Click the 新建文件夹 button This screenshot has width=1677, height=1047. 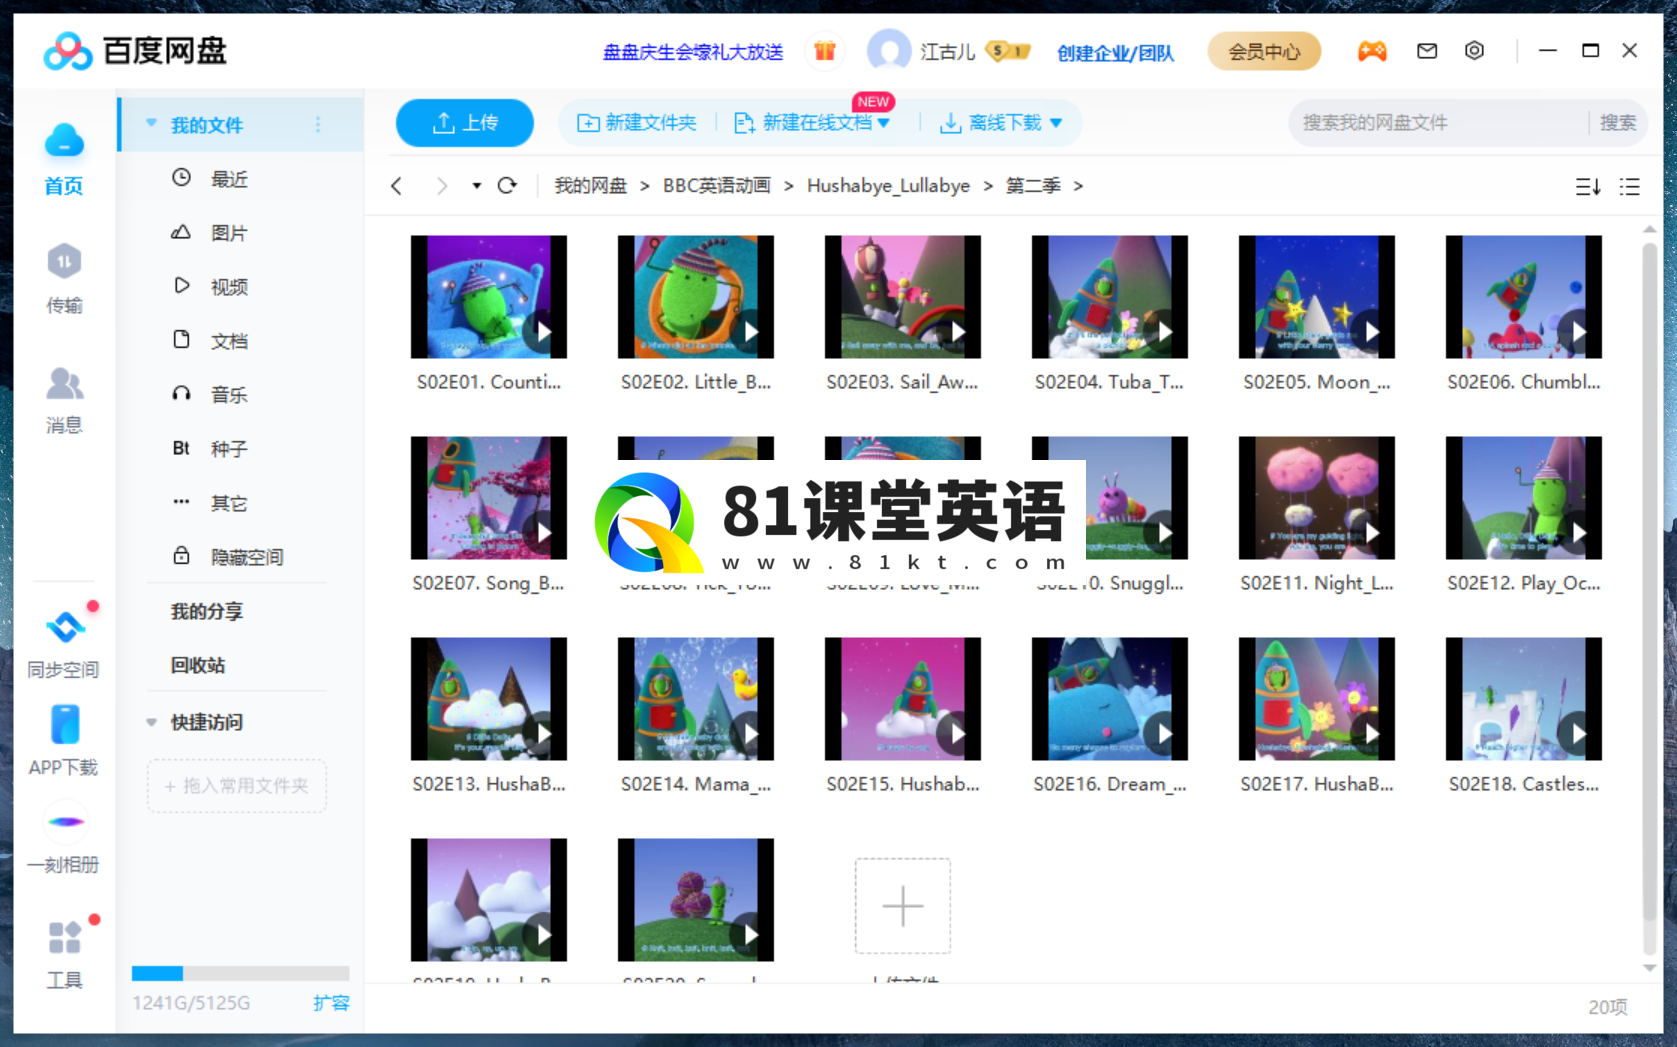[637, 123]
